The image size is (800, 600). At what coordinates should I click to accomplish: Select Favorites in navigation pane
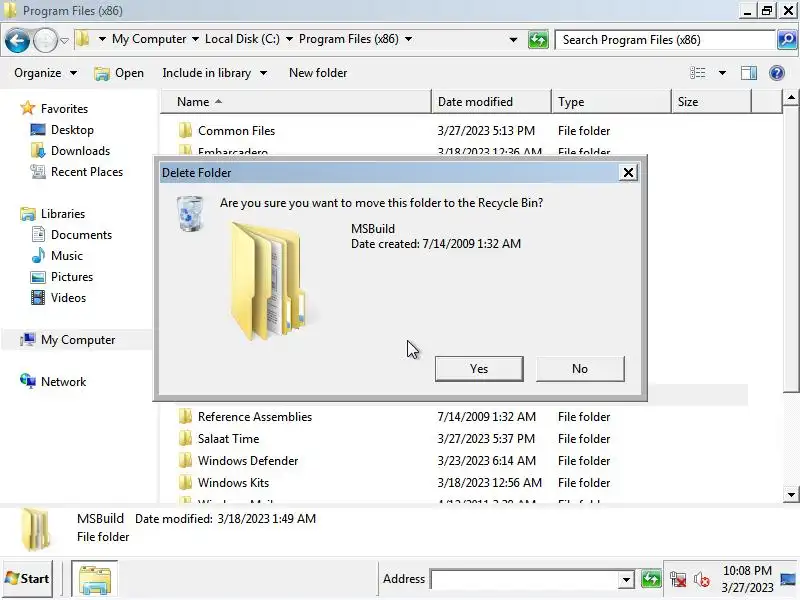(64, 109)
